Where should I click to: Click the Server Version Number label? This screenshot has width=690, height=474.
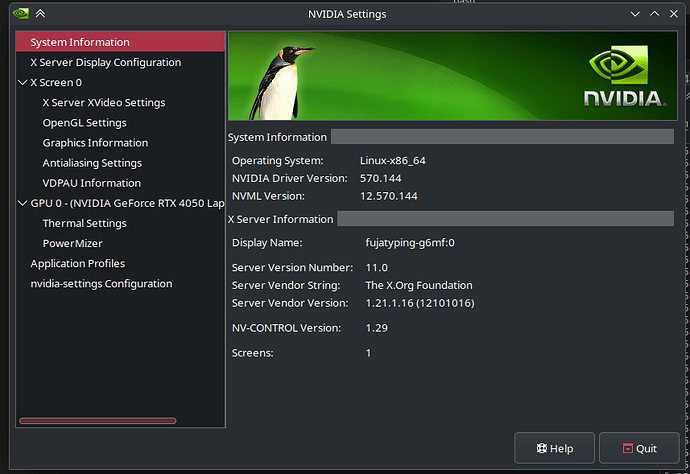point(292,268)
